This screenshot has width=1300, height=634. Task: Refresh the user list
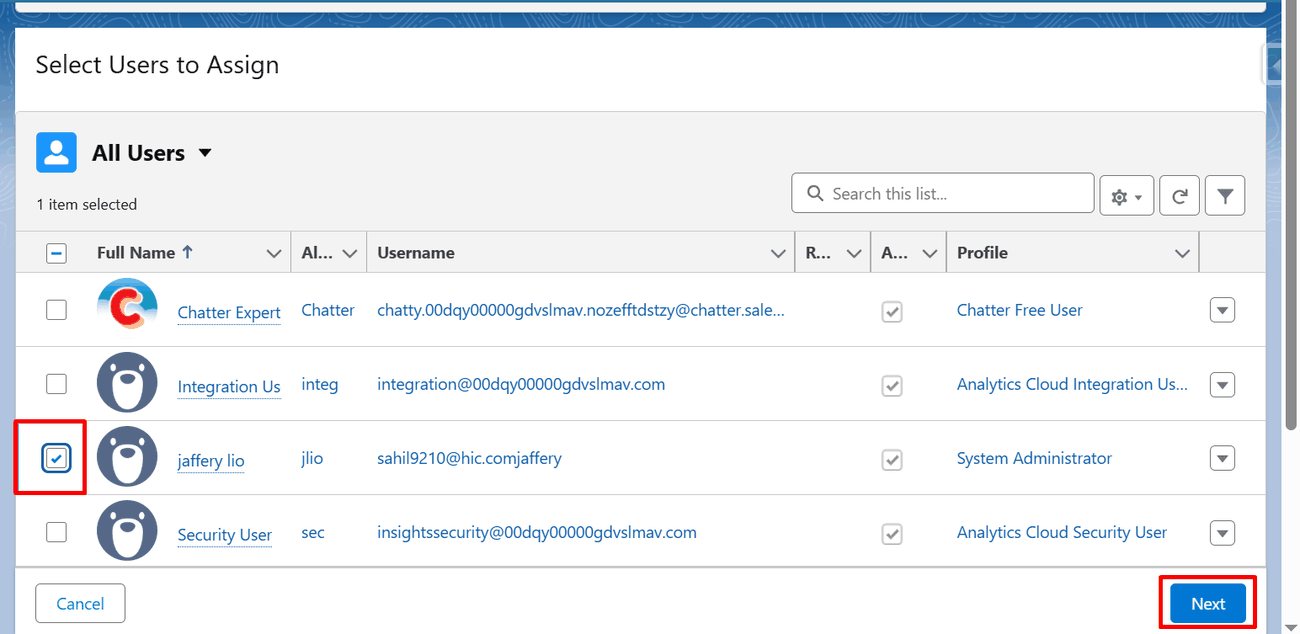pos(1179,196)
